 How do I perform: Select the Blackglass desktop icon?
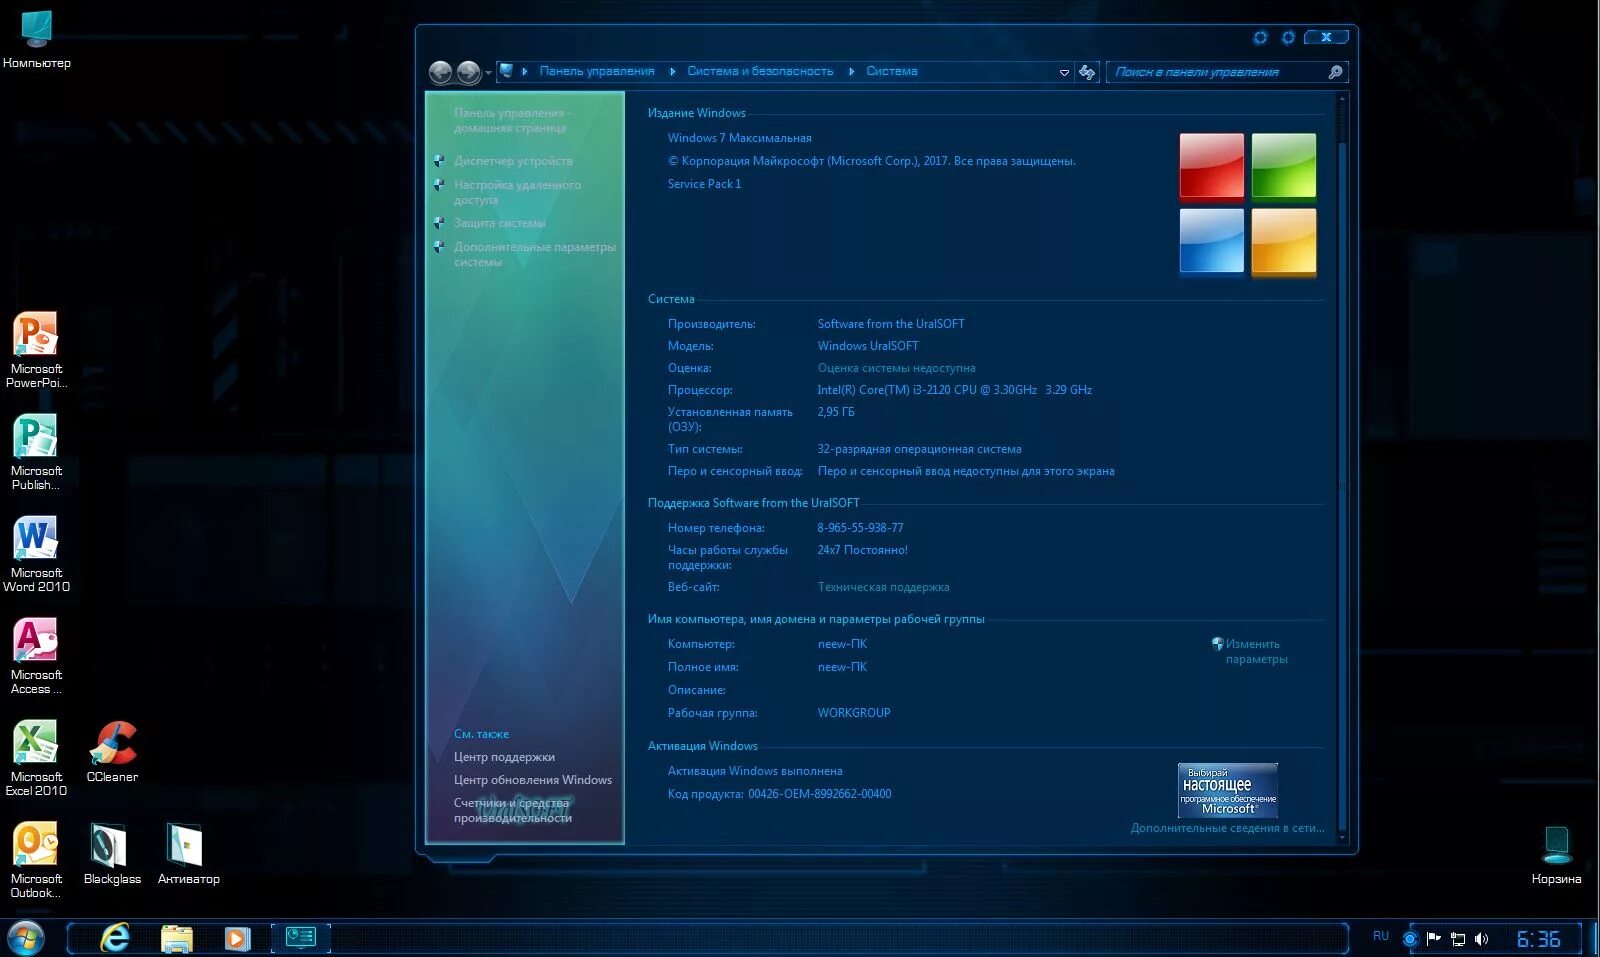[112, 853]
